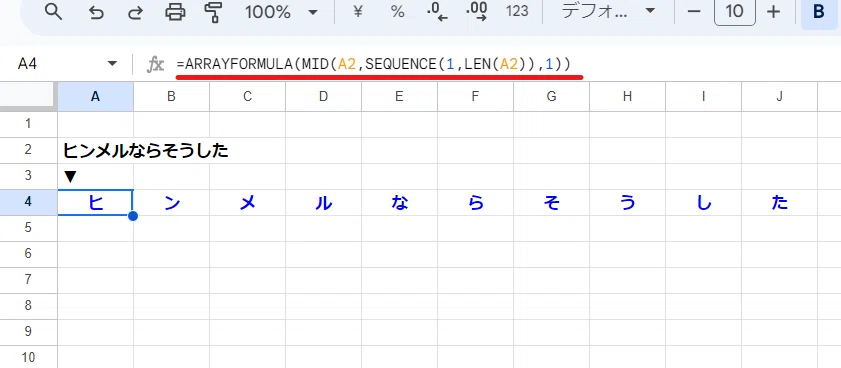Select cell H4 containing う
Screen dimensions: 841x368
point(628,203)
